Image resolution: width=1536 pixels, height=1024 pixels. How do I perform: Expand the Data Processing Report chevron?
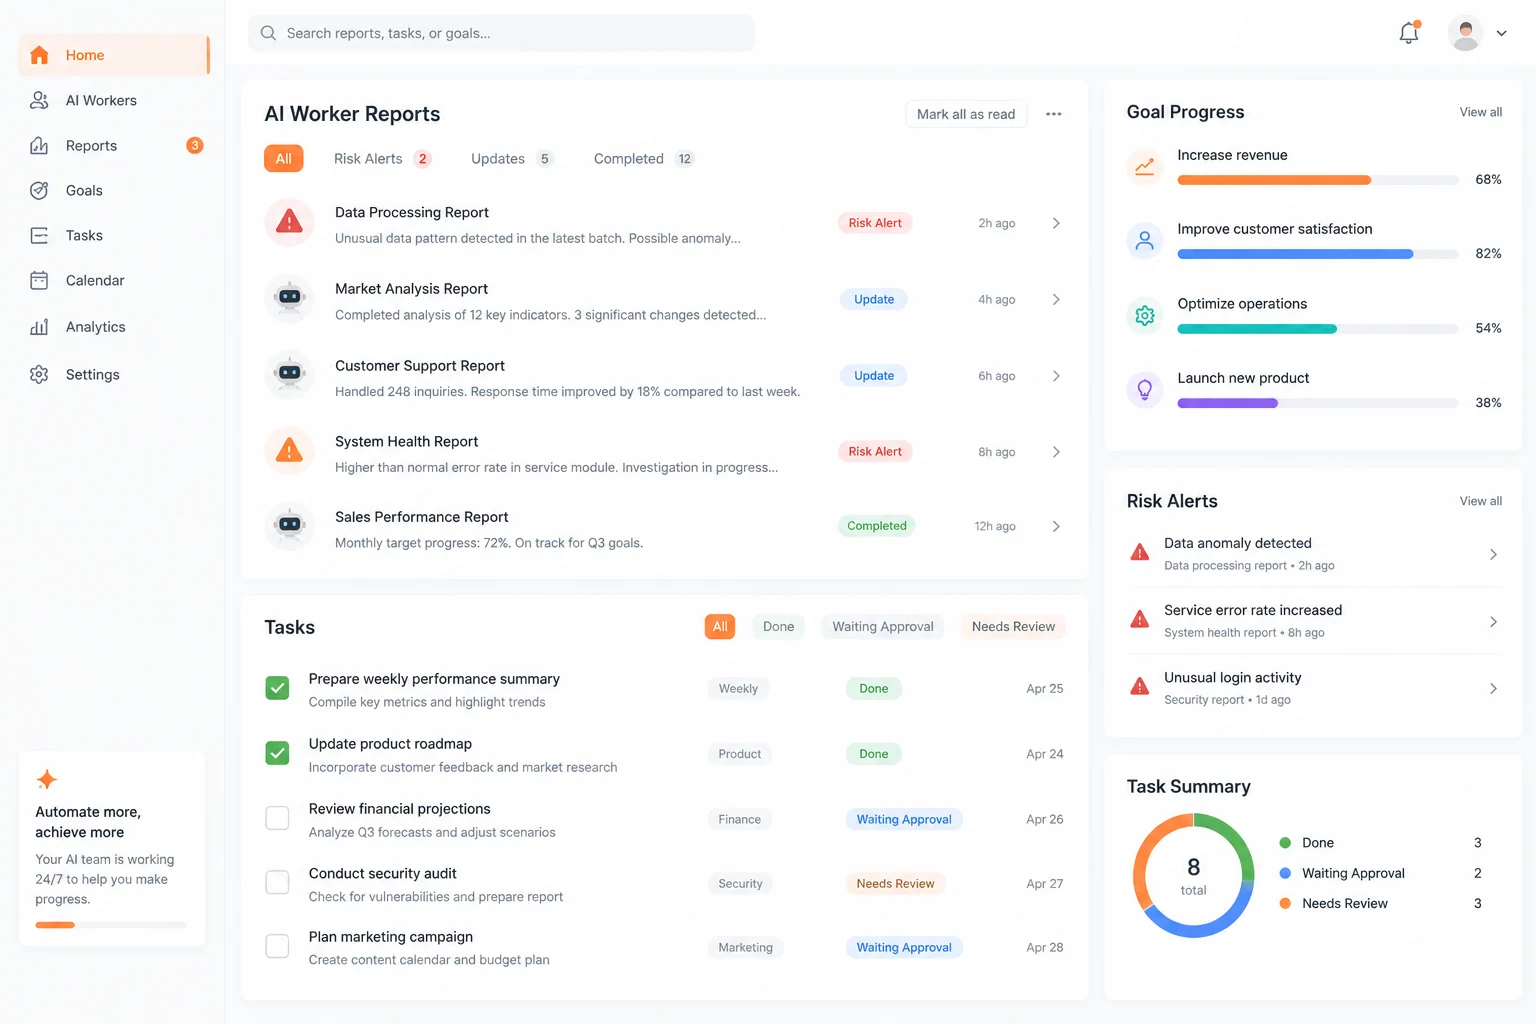[1056, 223]
